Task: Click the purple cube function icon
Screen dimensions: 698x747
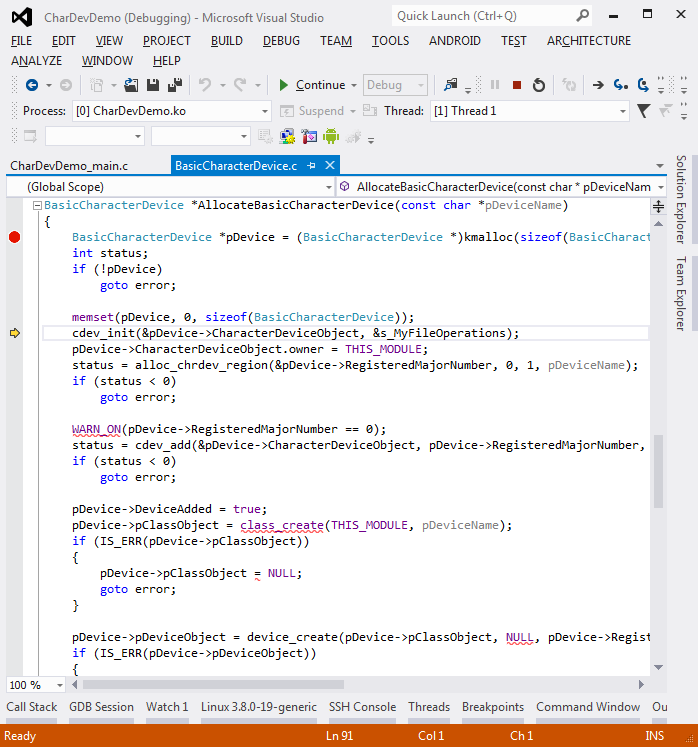Action: click(344, 187)
